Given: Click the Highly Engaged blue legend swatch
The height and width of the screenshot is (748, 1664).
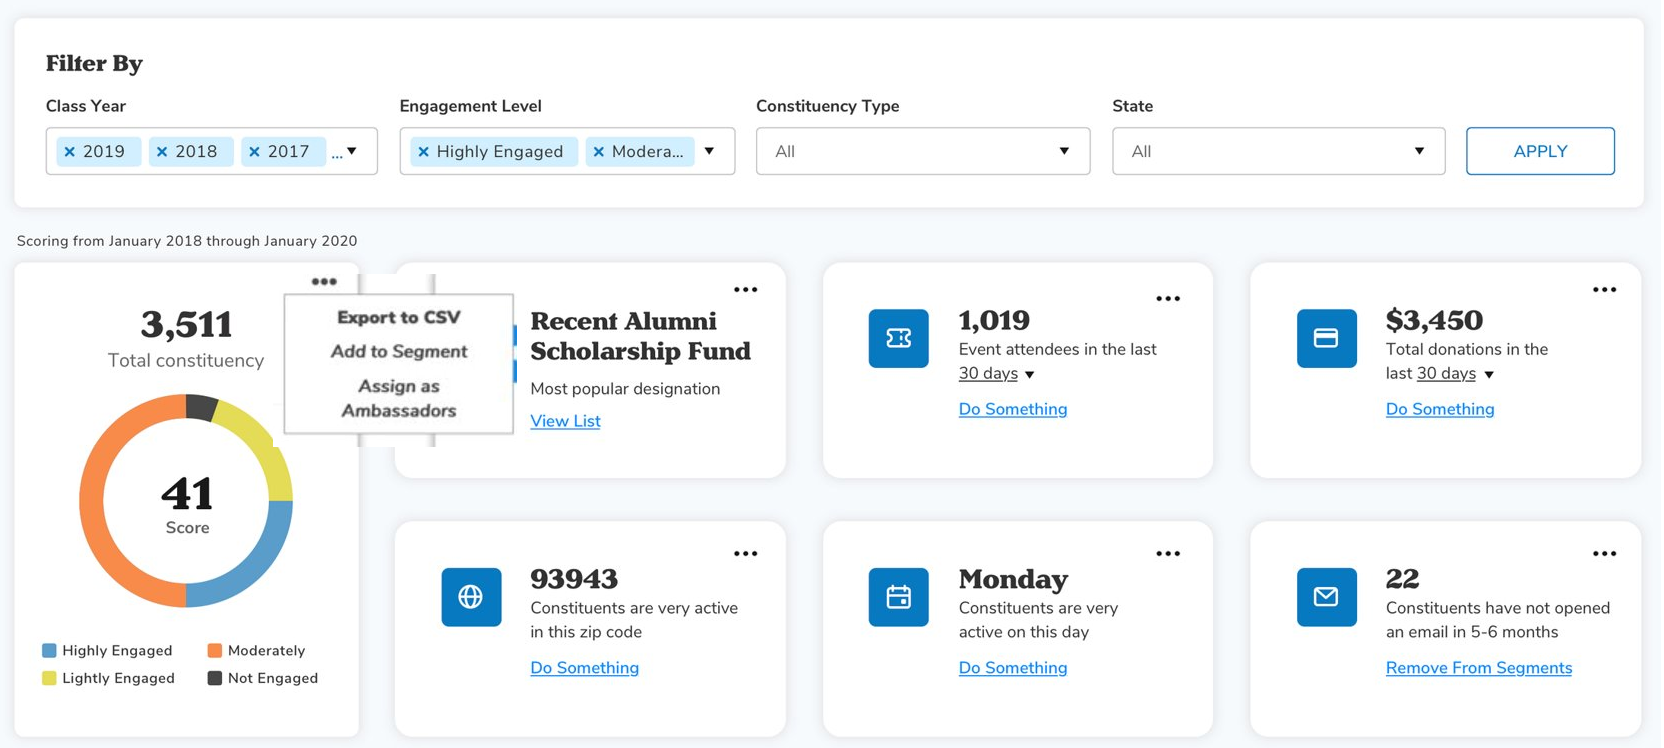Looking at the screenshot, I should pos(49,651).
